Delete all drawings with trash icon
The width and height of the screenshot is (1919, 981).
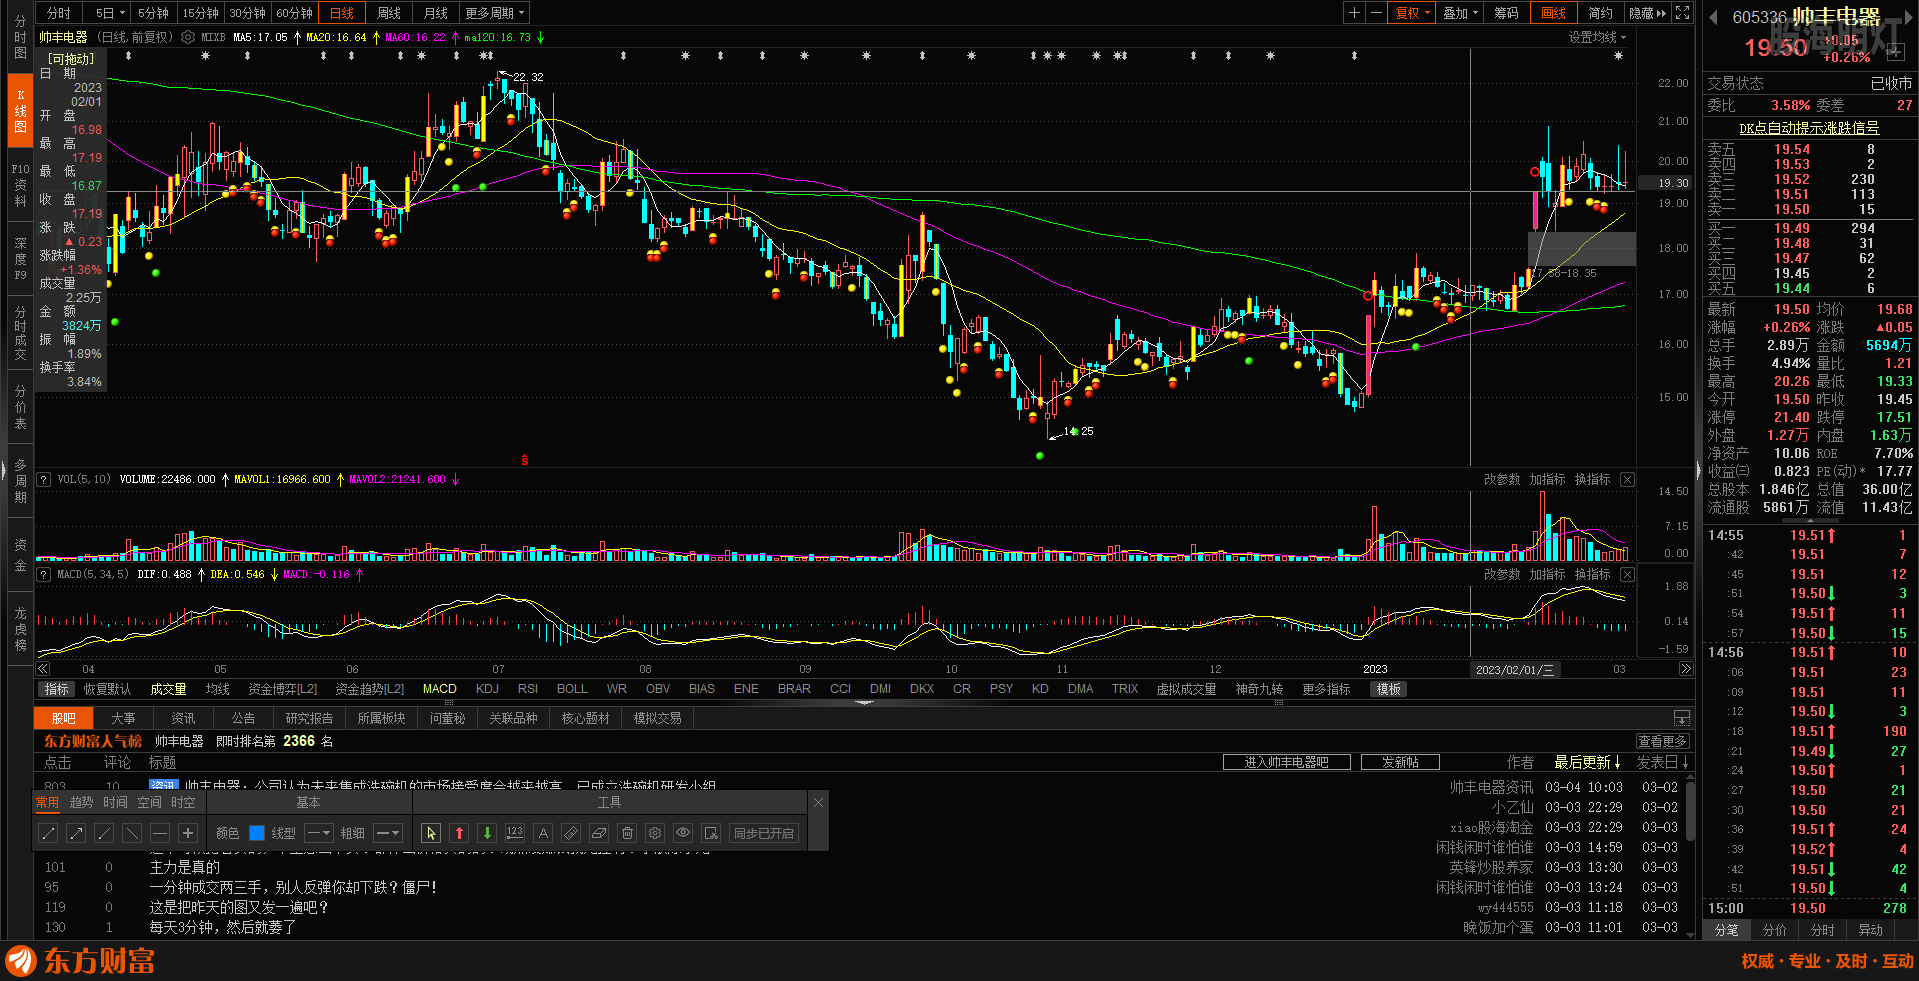point(627,833)
